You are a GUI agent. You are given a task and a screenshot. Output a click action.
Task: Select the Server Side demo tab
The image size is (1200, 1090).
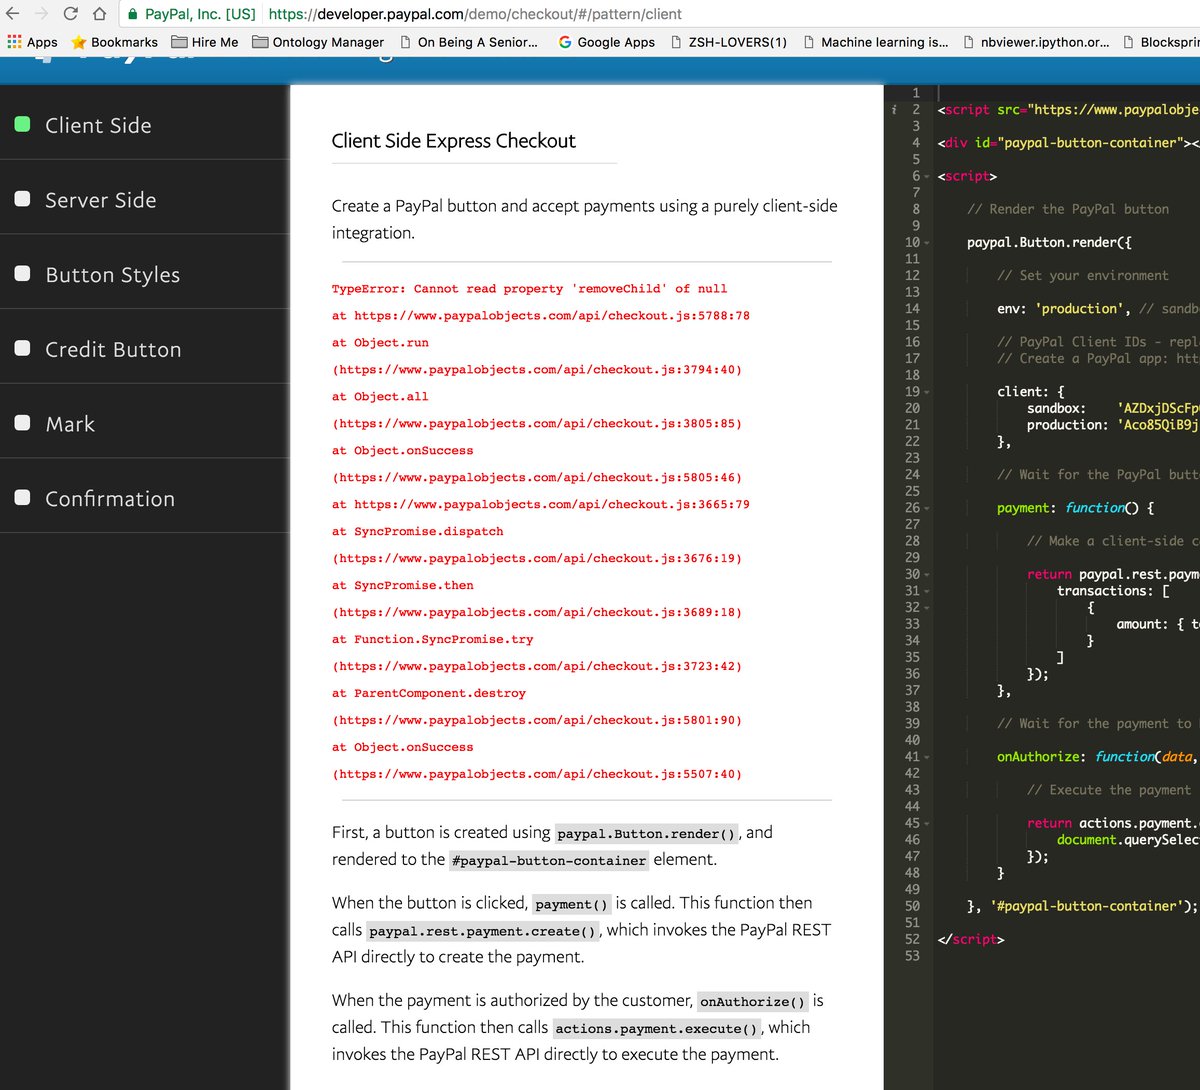coord(144,200)
